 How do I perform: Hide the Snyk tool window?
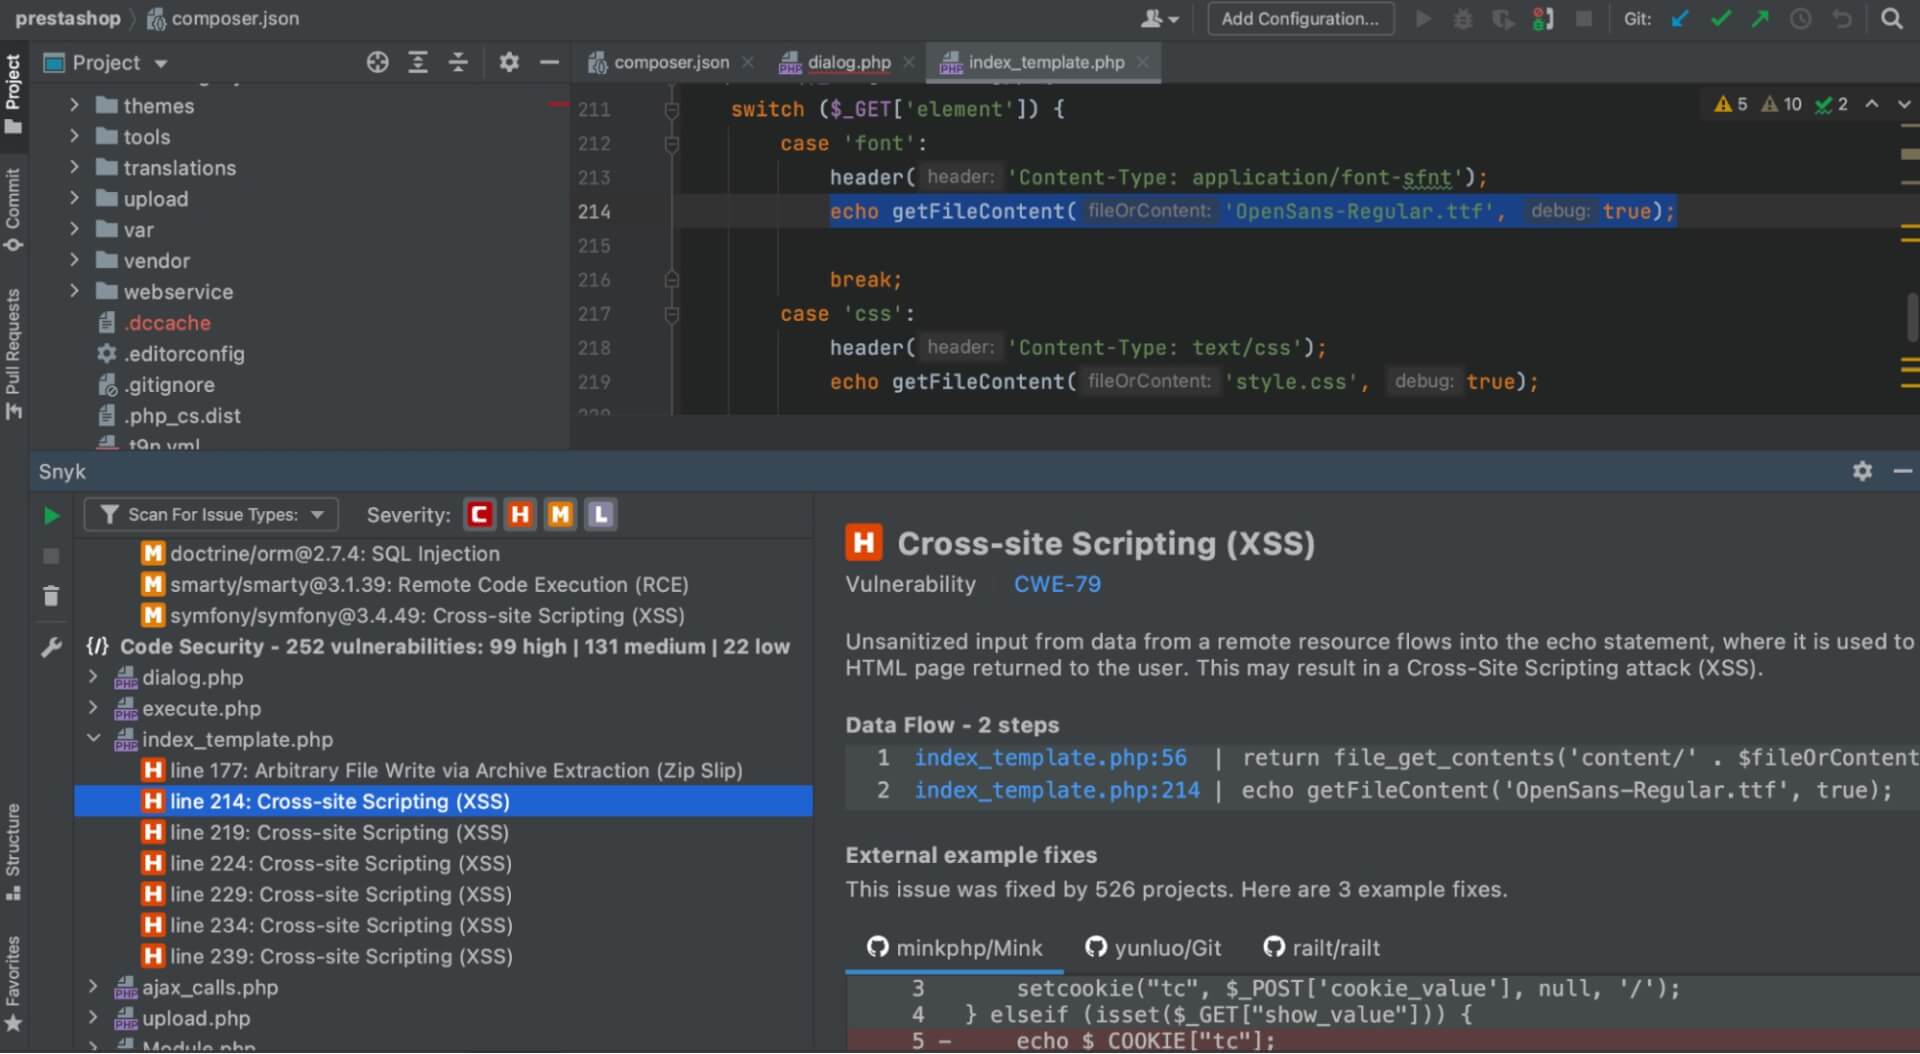pyautogui.click(x=1902, y=471)
